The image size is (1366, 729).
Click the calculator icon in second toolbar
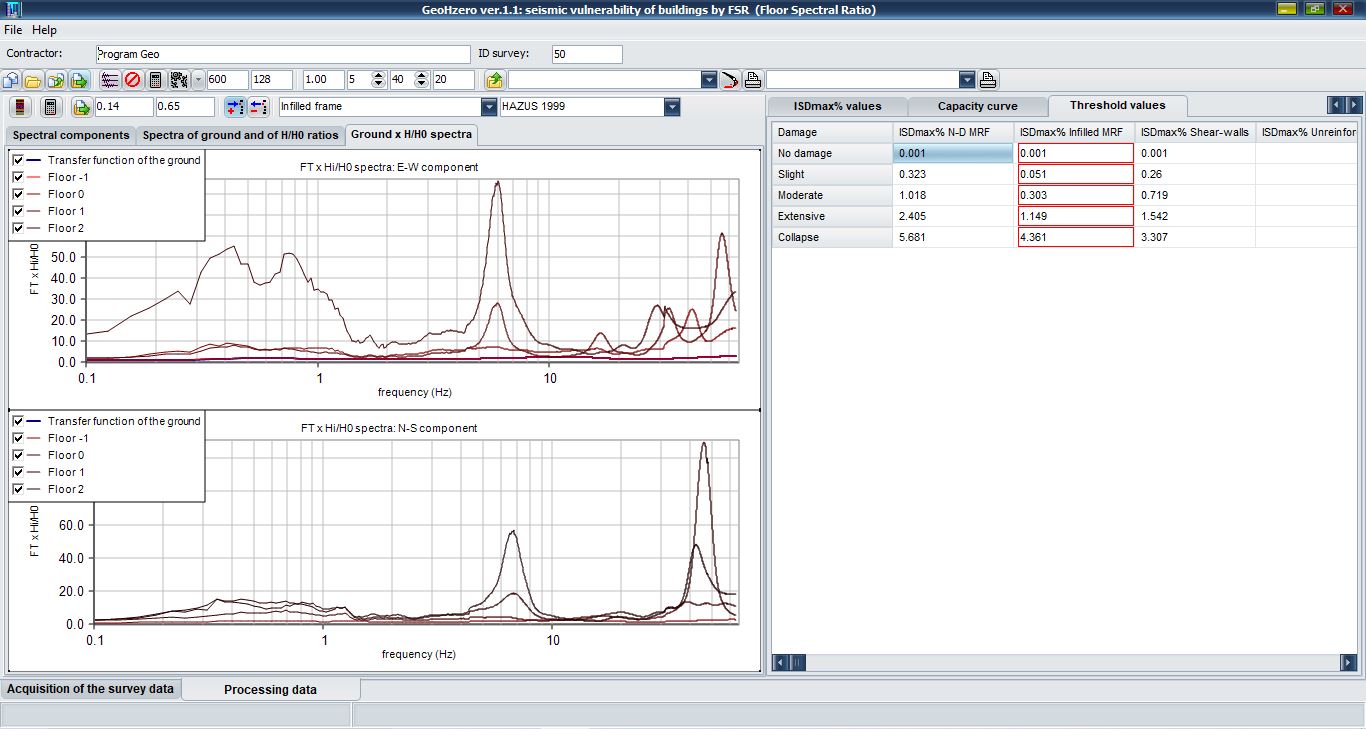click(x=51, y=107)
